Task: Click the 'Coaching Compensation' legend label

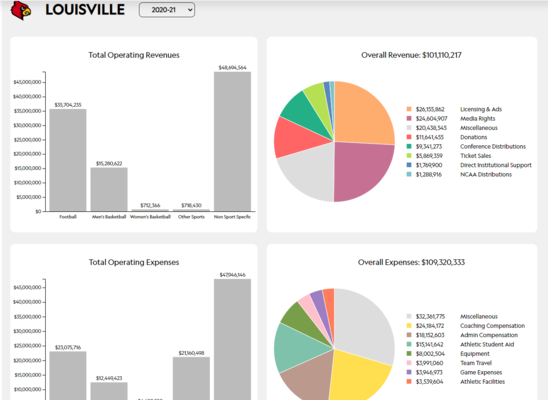Action: pos(492,326)
